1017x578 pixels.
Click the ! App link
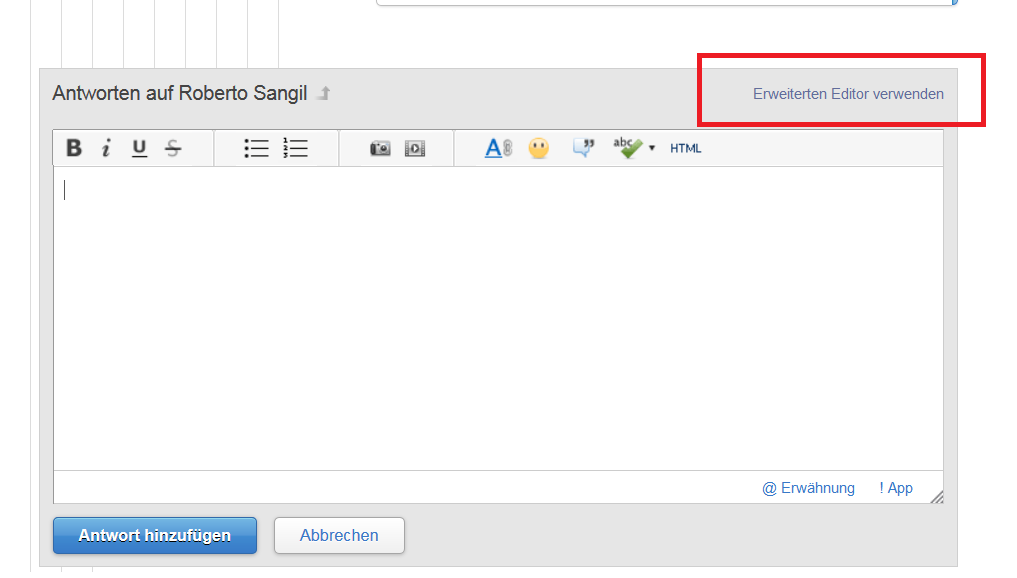point(896,488)
